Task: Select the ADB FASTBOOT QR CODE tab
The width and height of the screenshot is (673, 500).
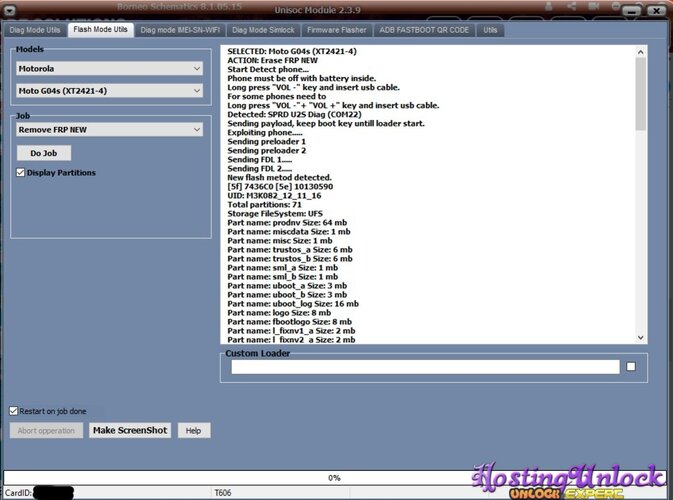Action: [x=424, y=30]
